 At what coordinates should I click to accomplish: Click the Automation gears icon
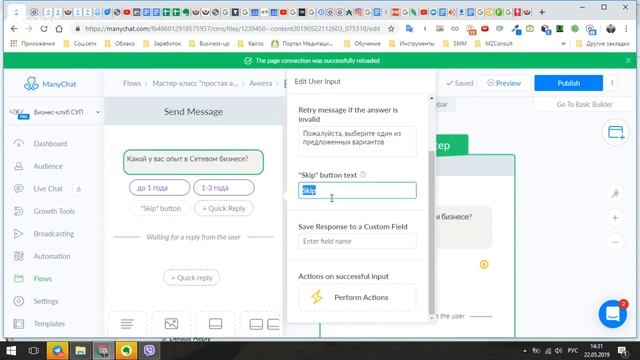(x=19, y=256)
